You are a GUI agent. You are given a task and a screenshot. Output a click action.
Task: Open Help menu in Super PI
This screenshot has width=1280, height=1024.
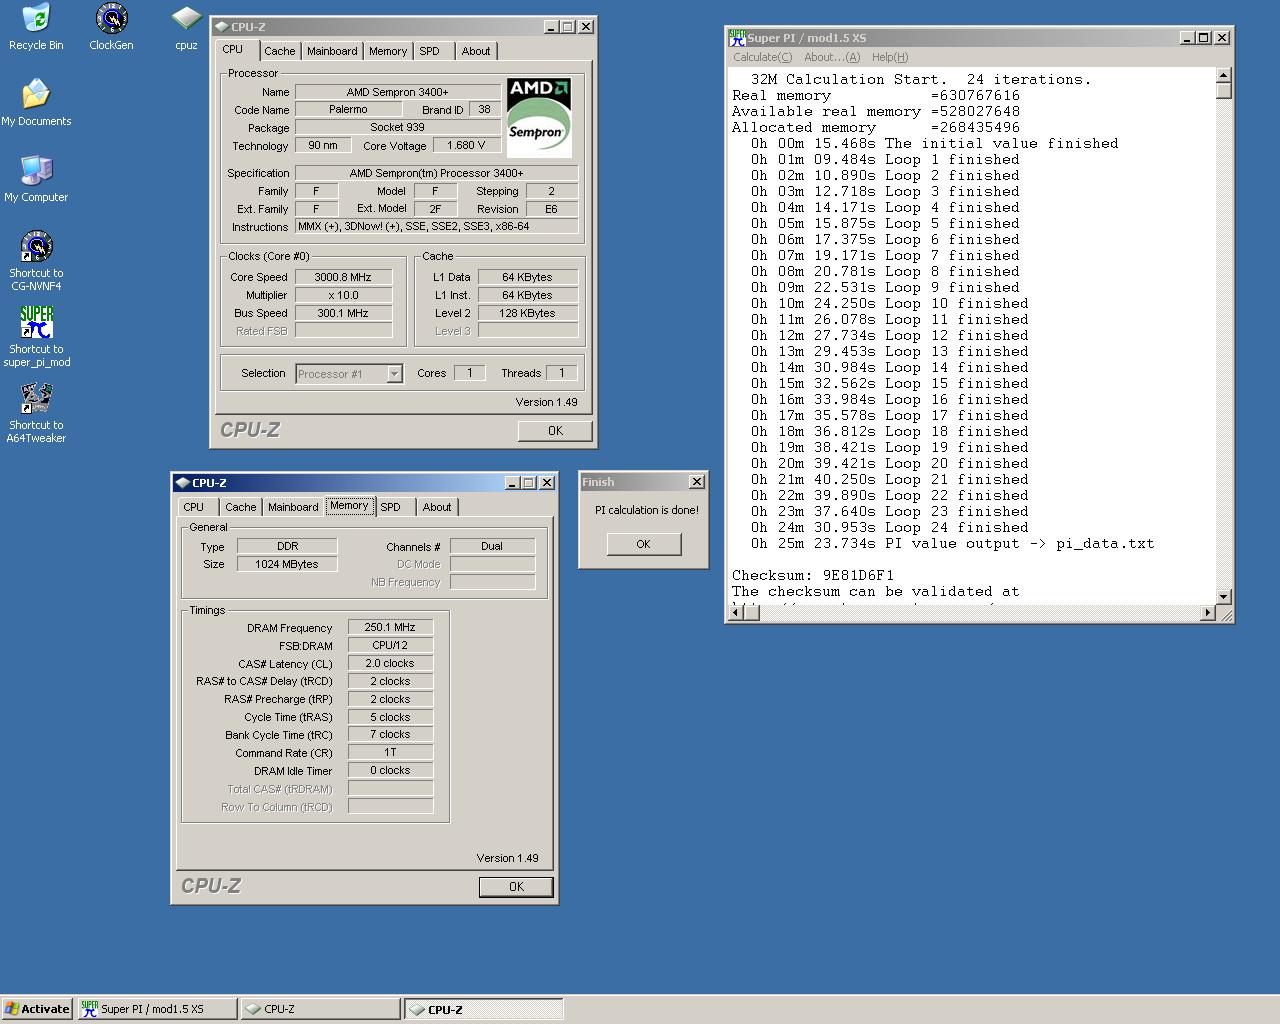coord(890,57)
